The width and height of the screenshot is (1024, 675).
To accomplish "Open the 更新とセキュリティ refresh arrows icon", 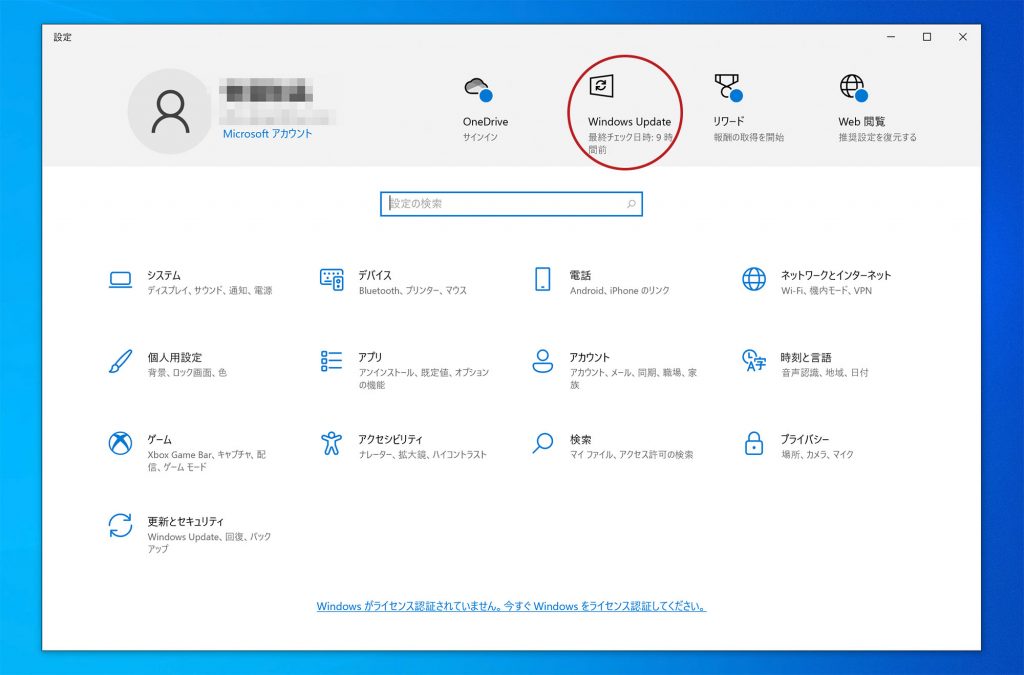I will [120, 526].
